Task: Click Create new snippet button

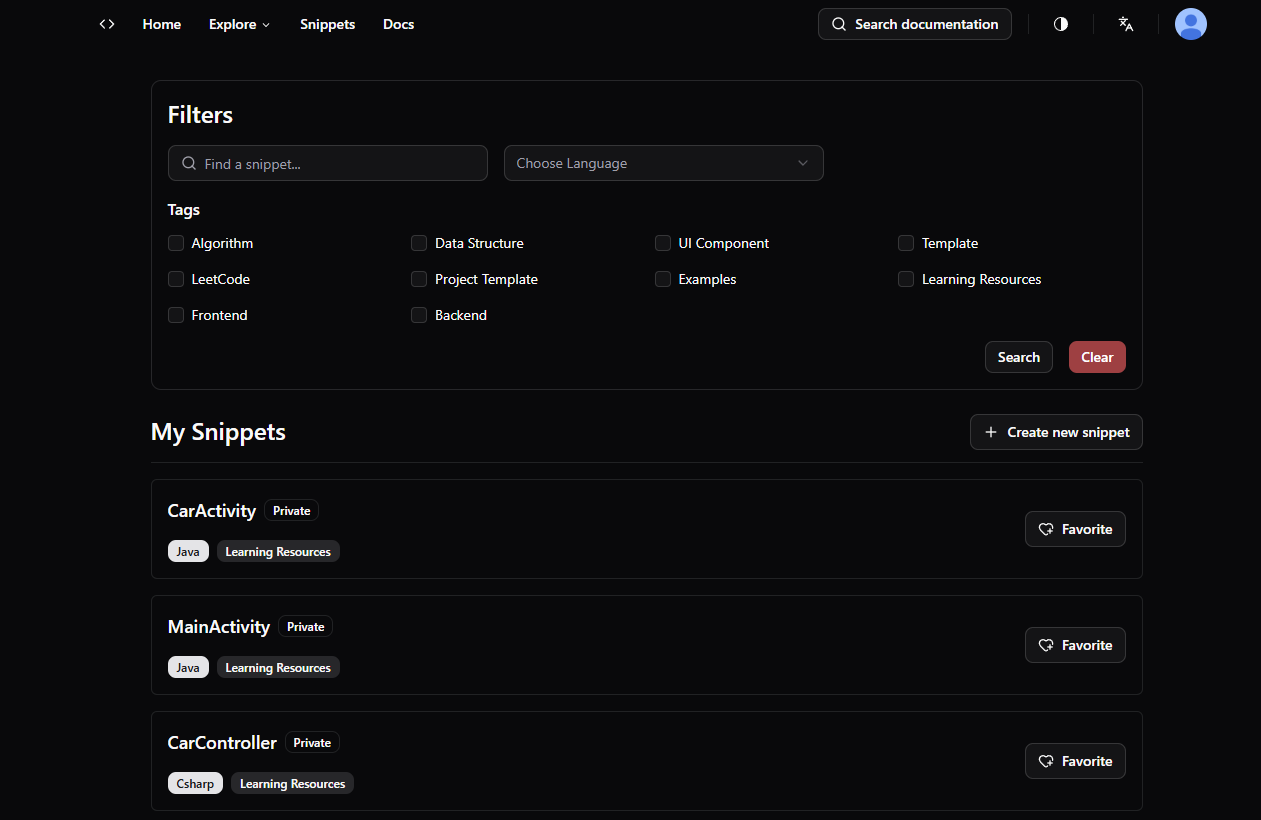Action: click(x=1056, y=432)
